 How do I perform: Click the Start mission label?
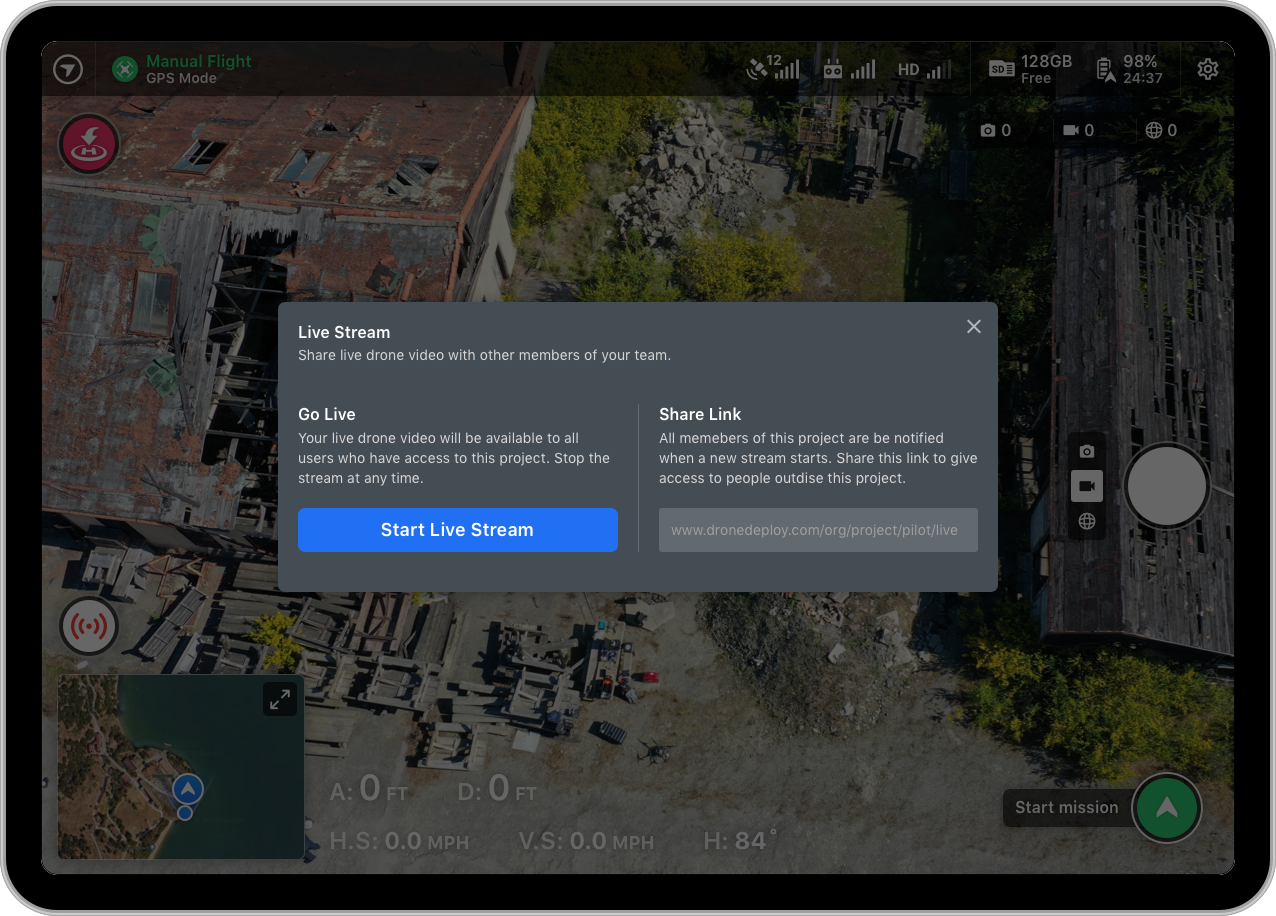[x=1067, y=808]
